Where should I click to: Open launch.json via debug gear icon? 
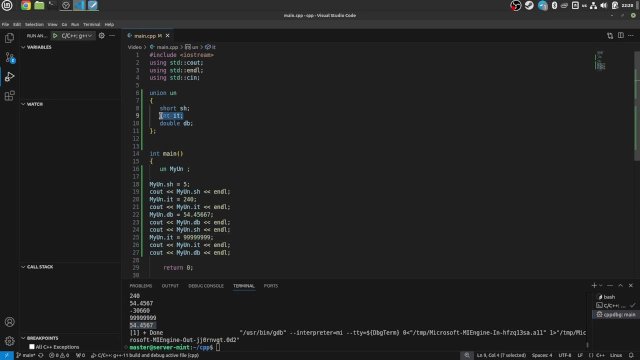point(102,36)
